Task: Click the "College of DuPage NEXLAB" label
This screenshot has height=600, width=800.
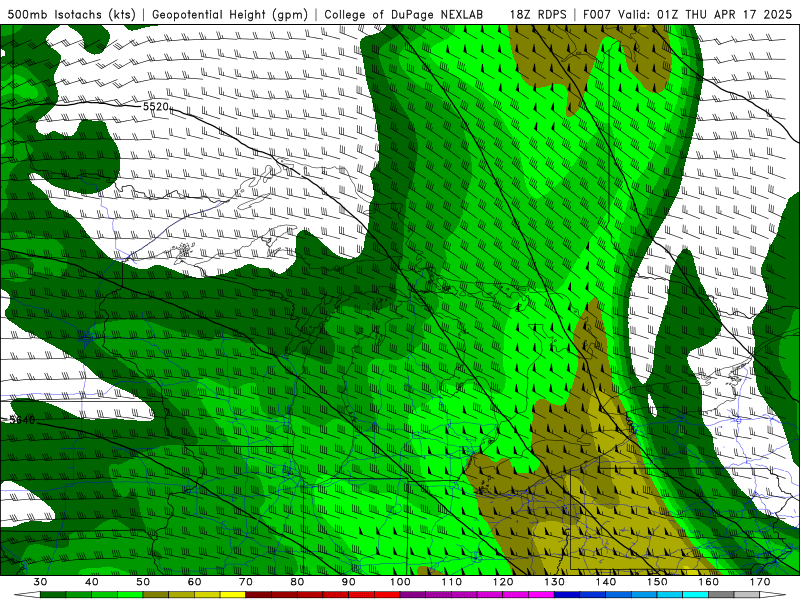Action: coord(404,14)
